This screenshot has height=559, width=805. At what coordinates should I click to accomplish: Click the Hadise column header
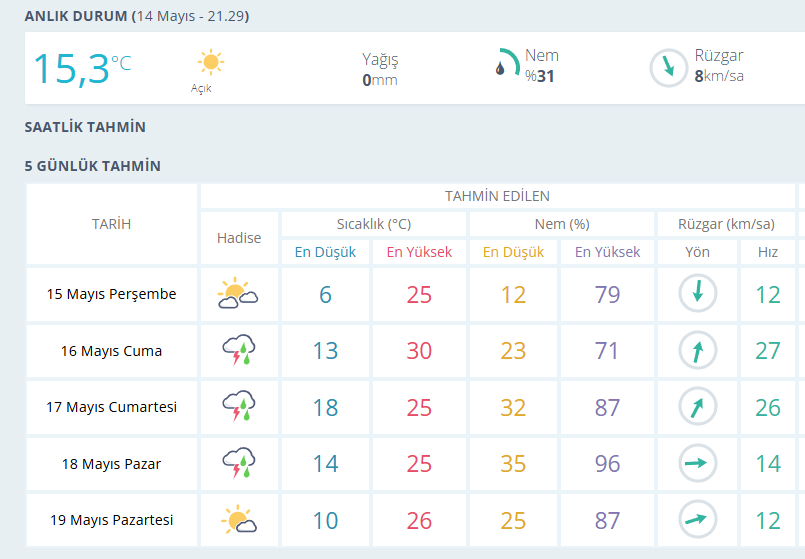(239, 238)
